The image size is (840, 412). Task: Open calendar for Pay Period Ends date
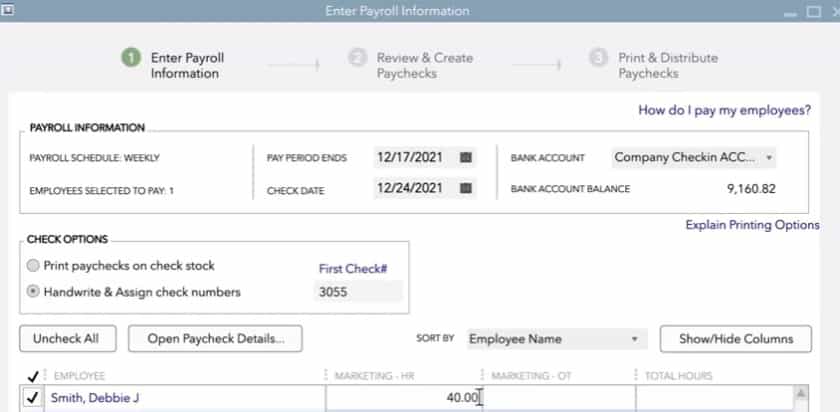click(x=466, y=158)
